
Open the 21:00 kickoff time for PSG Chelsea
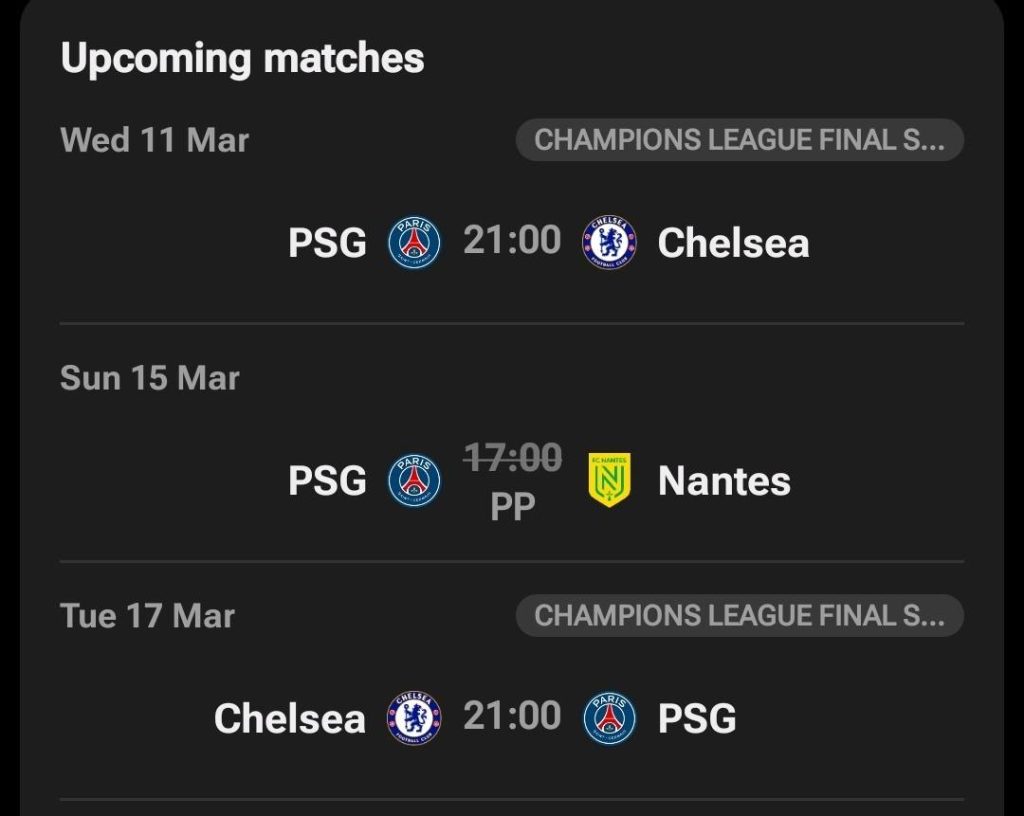[513, 242]
